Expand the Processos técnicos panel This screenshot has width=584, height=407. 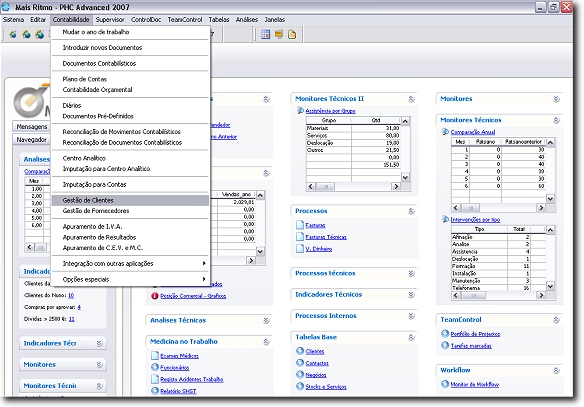(x=411, y=273)
